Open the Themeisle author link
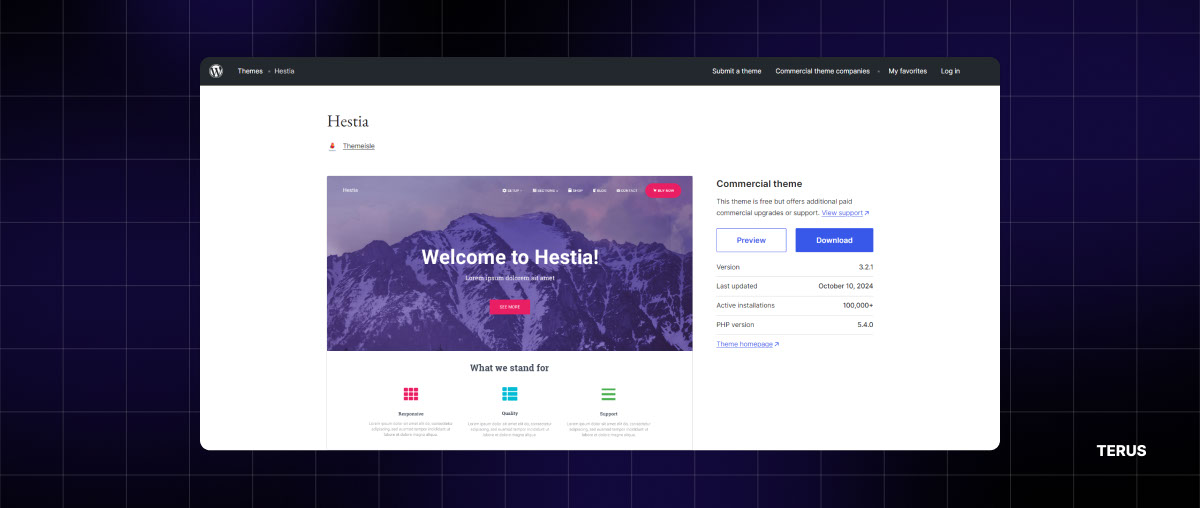 click(359, 146)
